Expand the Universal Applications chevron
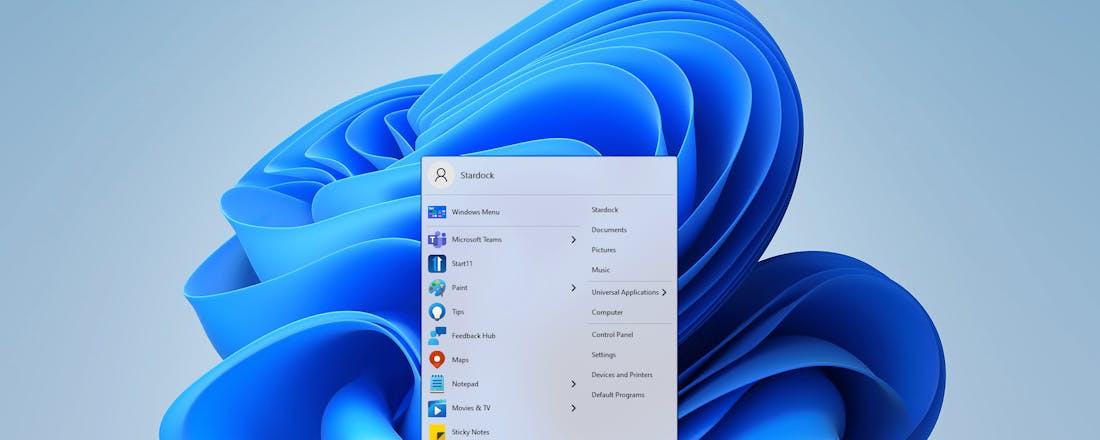 pyautogui.click(x=664, y=292)
